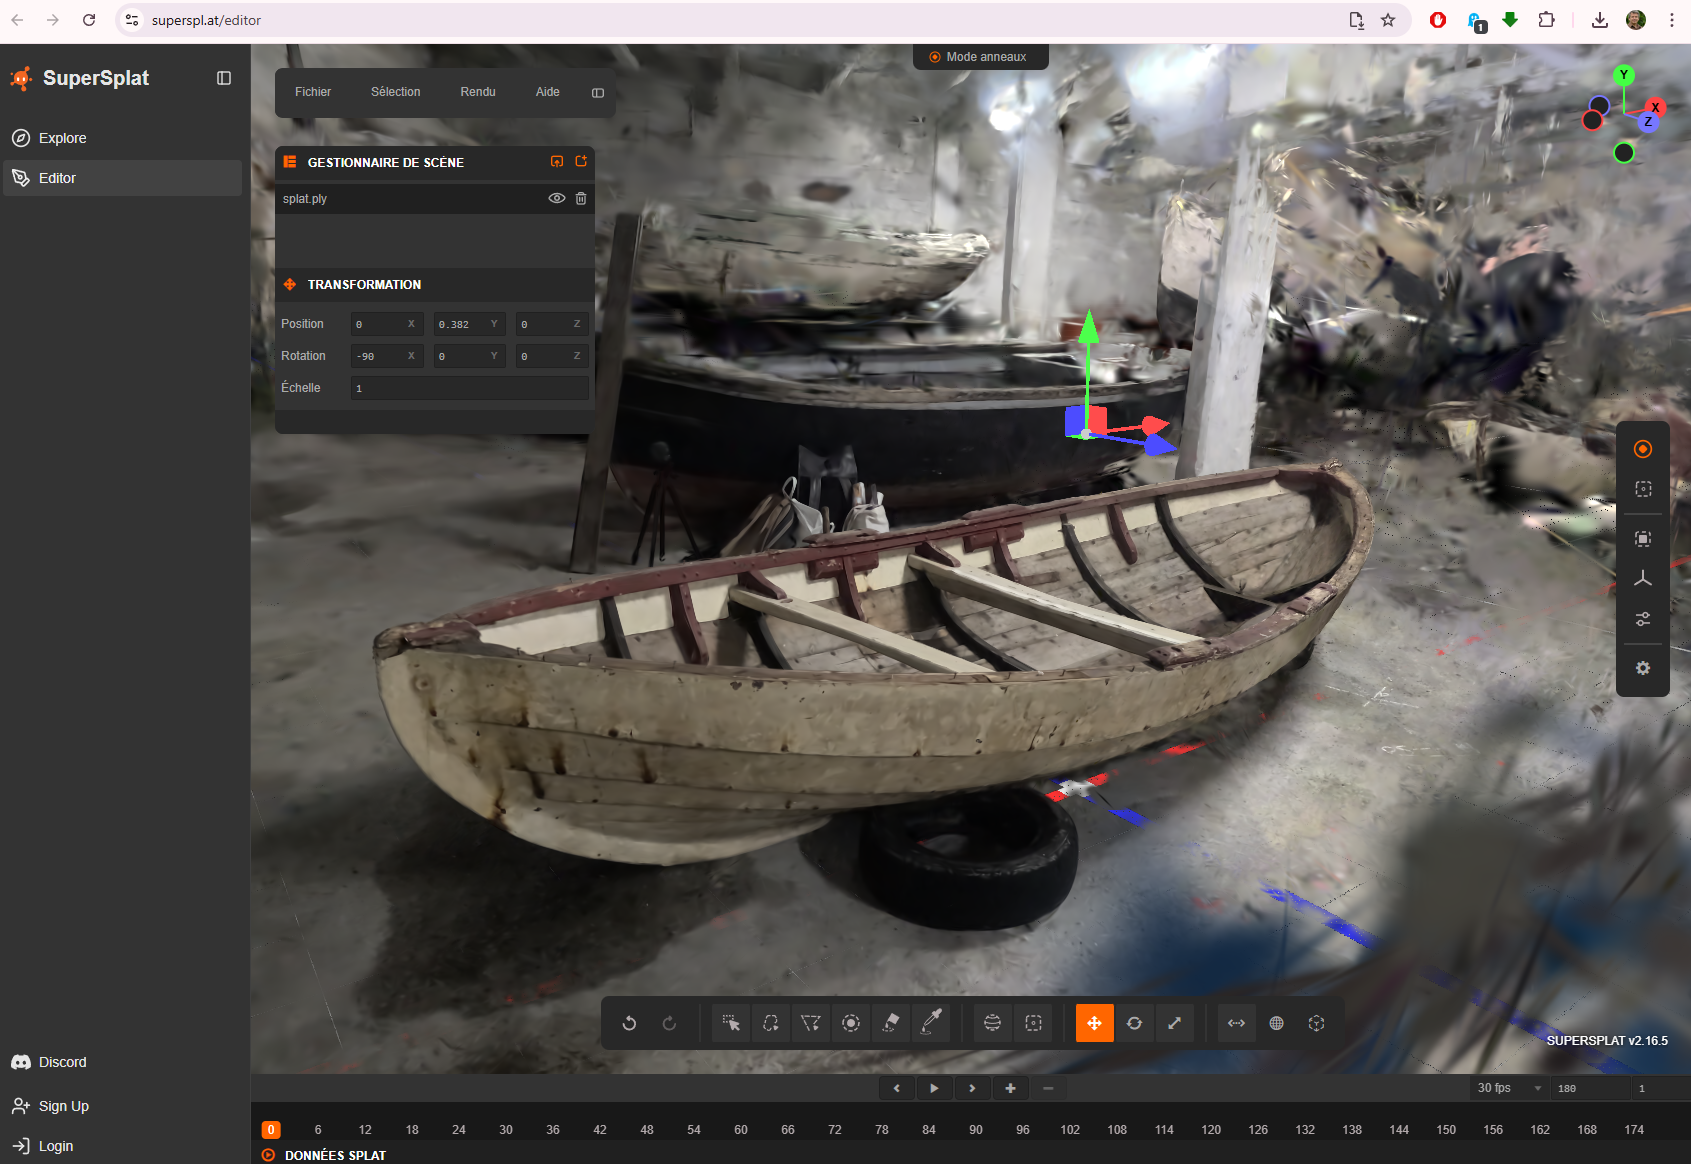Collapse the menu bar panel toggle
The width and height of the screenshot is (1691, 1164).
tap(598, 93)
